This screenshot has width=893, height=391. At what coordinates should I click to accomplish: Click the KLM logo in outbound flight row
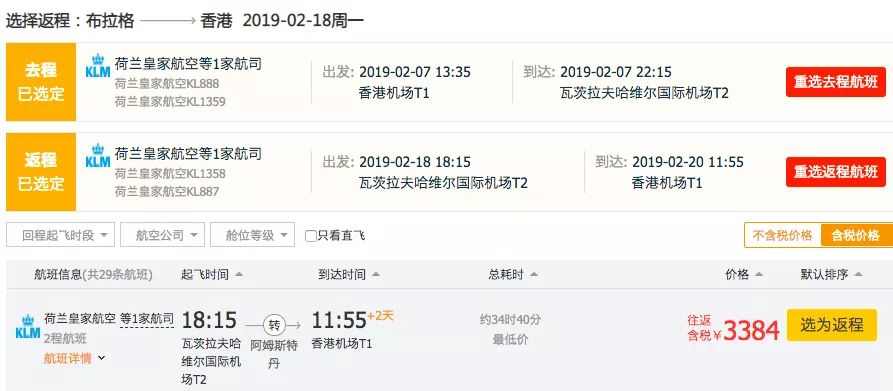[97, 66]
